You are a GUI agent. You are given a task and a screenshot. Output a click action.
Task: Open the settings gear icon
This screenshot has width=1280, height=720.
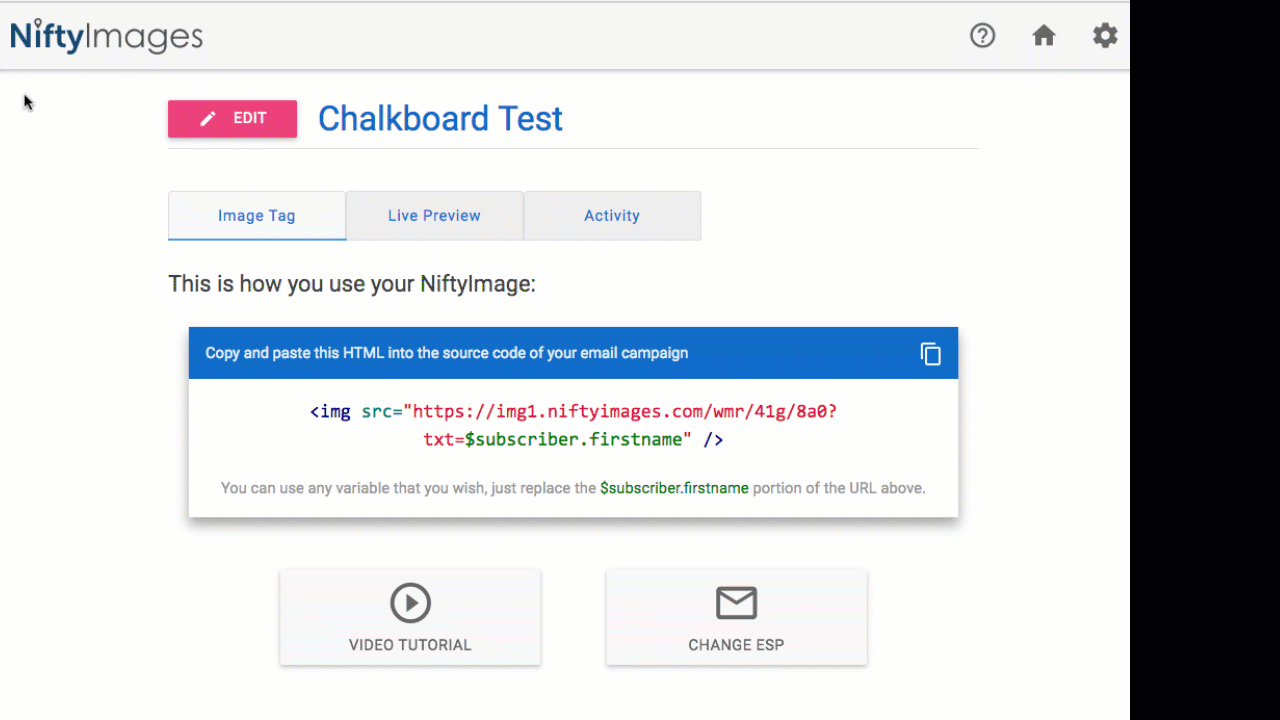coord(1105,36)
